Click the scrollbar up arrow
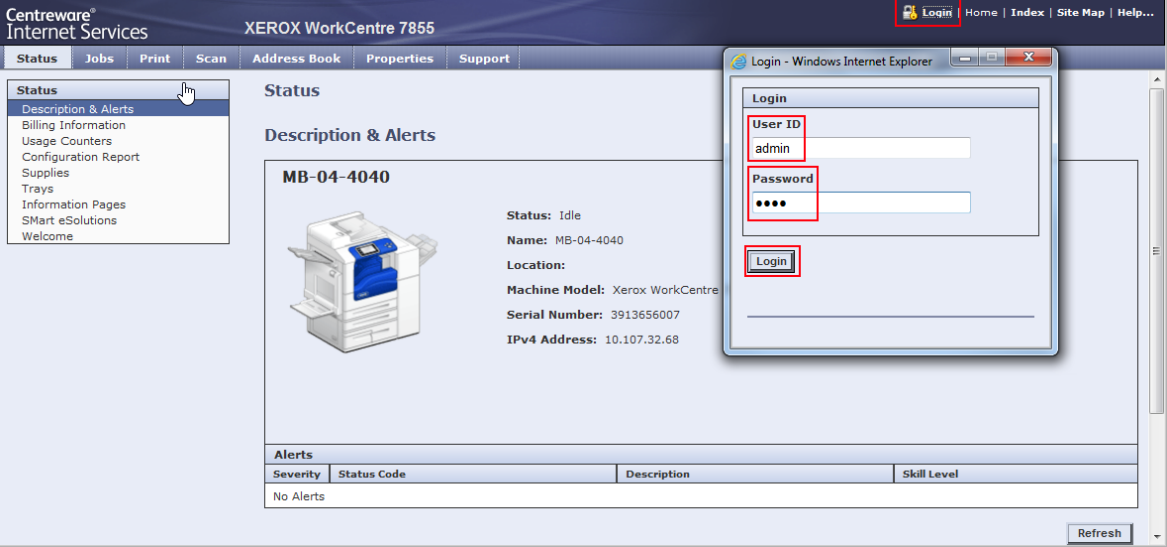 pos(1157,79)
